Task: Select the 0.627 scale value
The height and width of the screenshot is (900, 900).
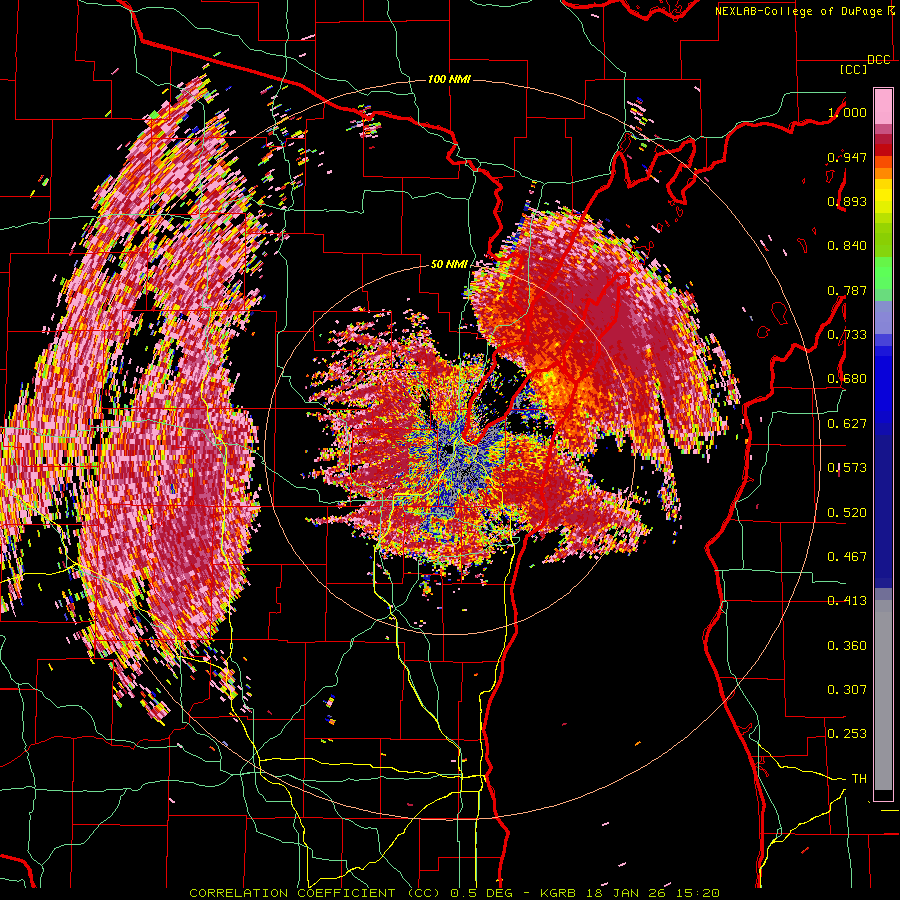Action: click(x=847, y=424)
